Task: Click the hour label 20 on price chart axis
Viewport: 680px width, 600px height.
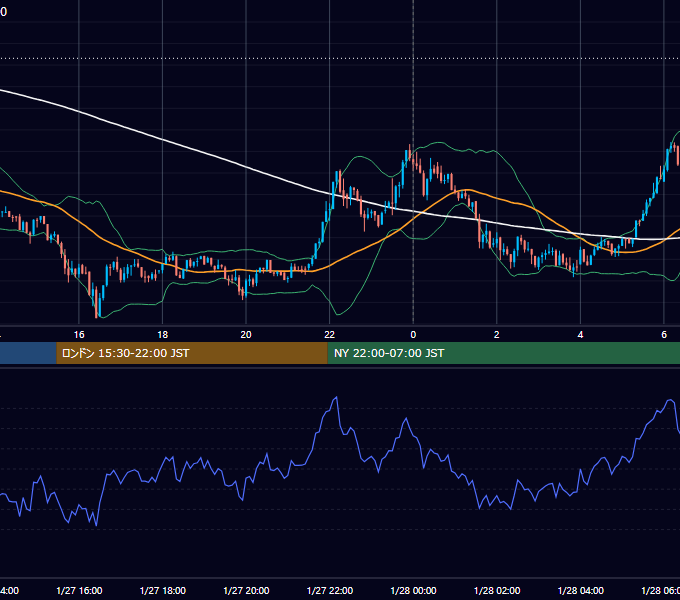Action: 246,335
